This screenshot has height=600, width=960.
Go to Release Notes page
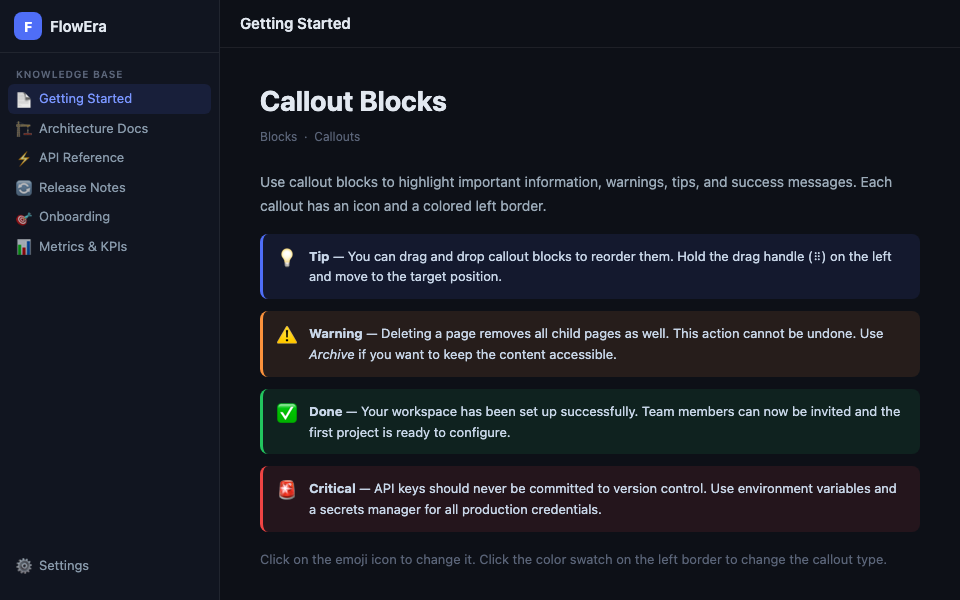tap(82, 188)
